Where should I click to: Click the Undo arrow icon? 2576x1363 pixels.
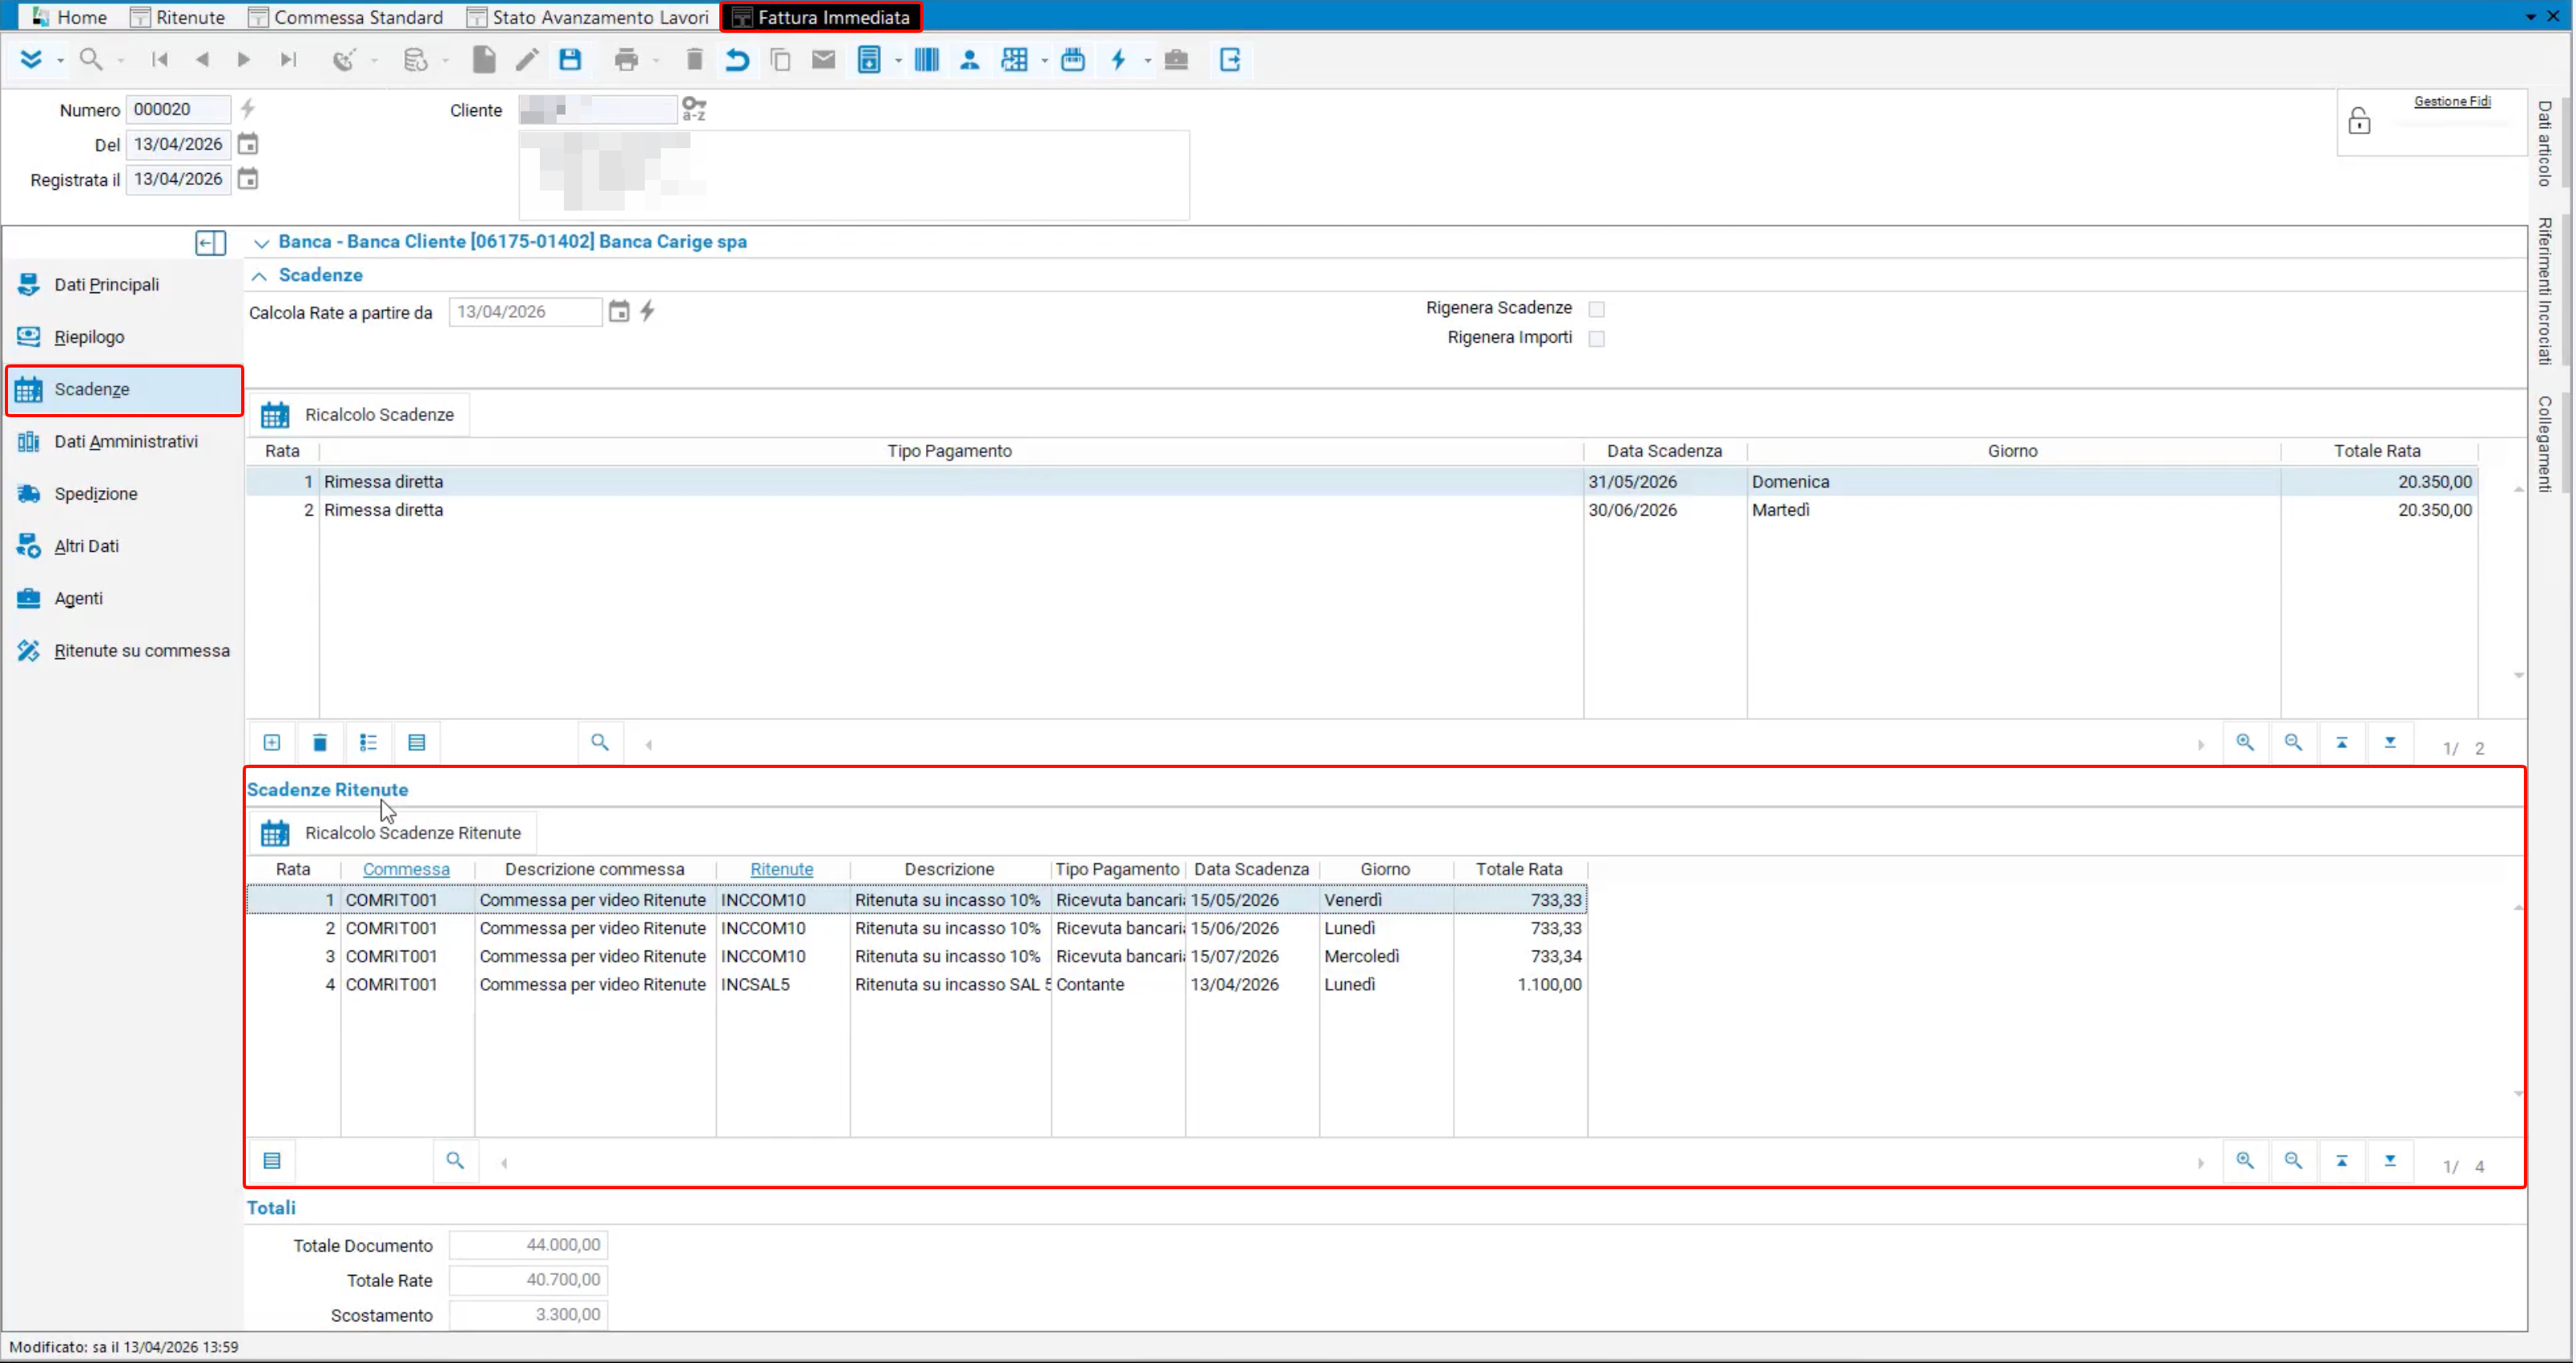tap(737, 60)
